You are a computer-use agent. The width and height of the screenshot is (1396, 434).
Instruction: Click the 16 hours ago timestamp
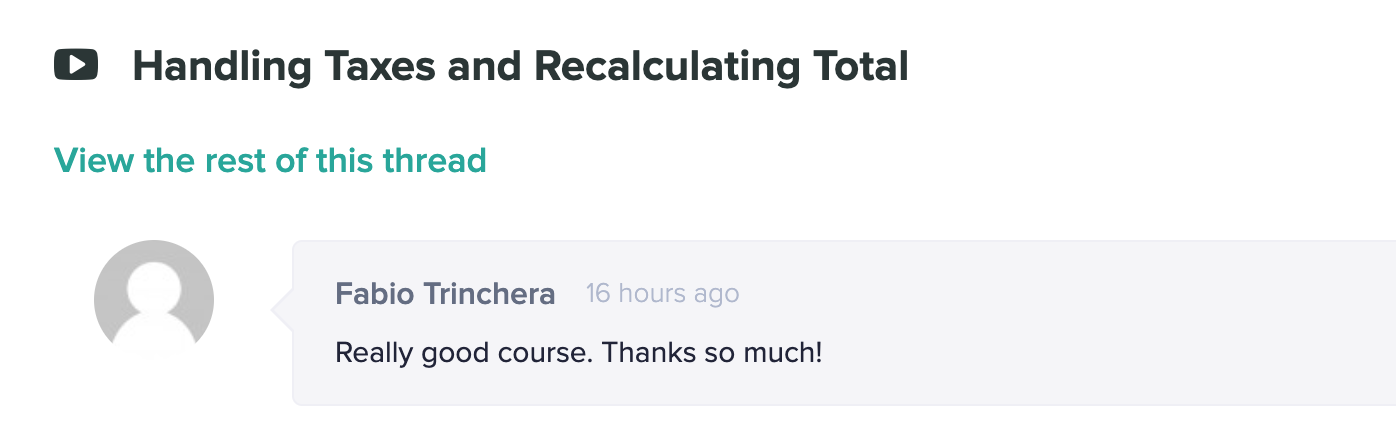click(x=662, y=294)
